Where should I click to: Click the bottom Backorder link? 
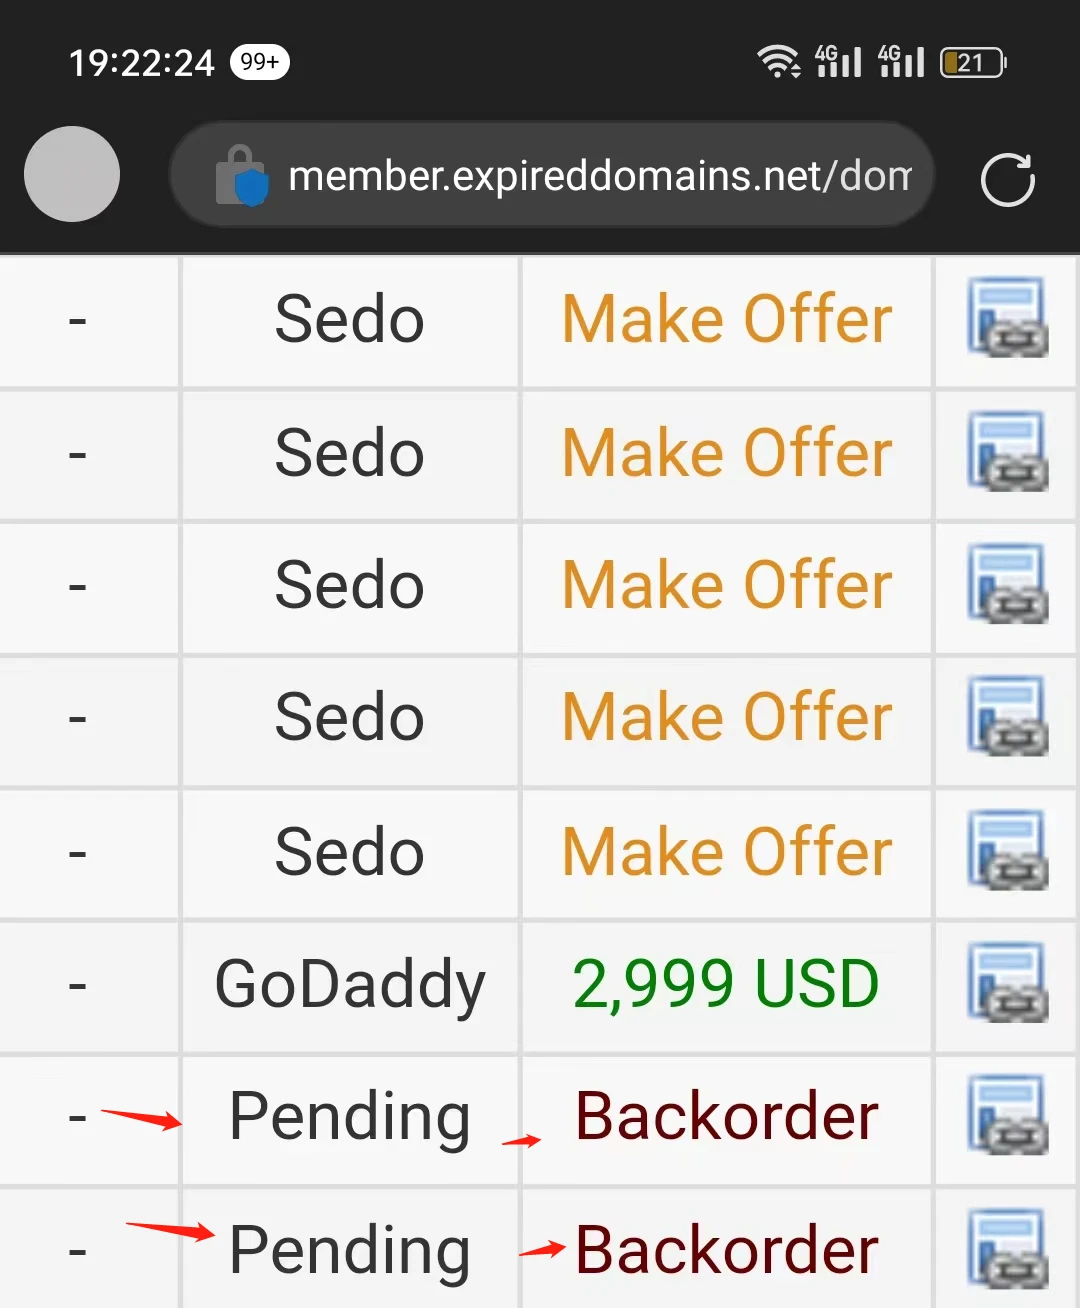pyautogui.click(x=727, y=1250)
